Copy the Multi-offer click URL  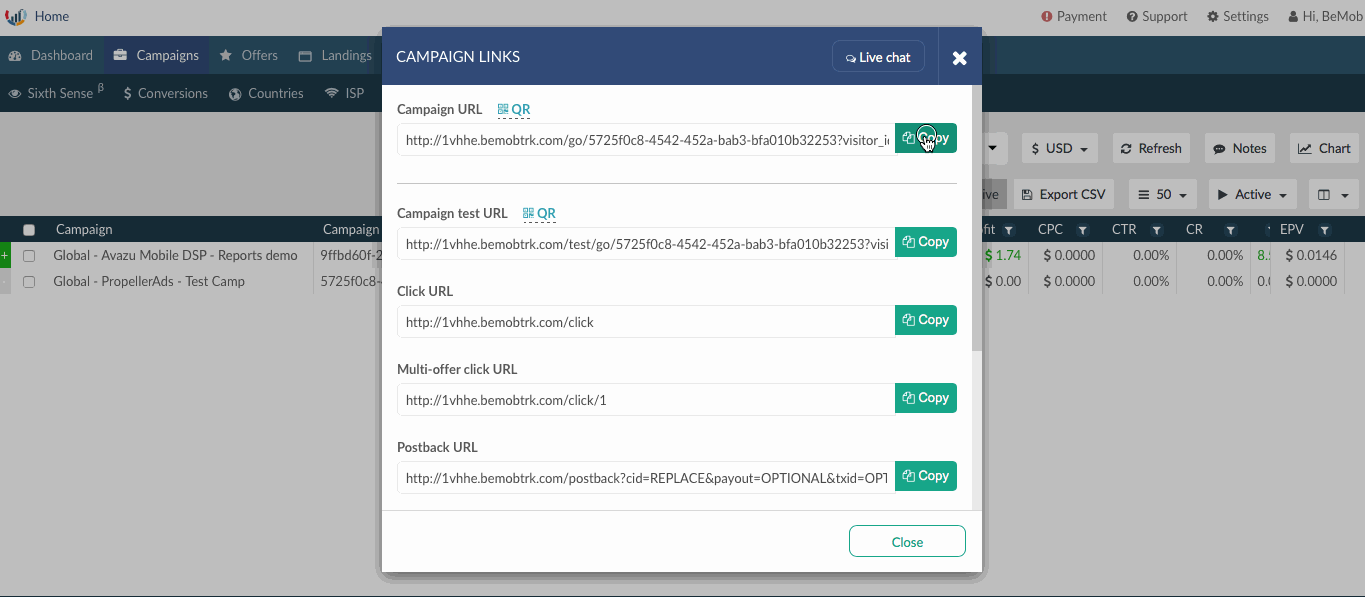coord(926,398)
